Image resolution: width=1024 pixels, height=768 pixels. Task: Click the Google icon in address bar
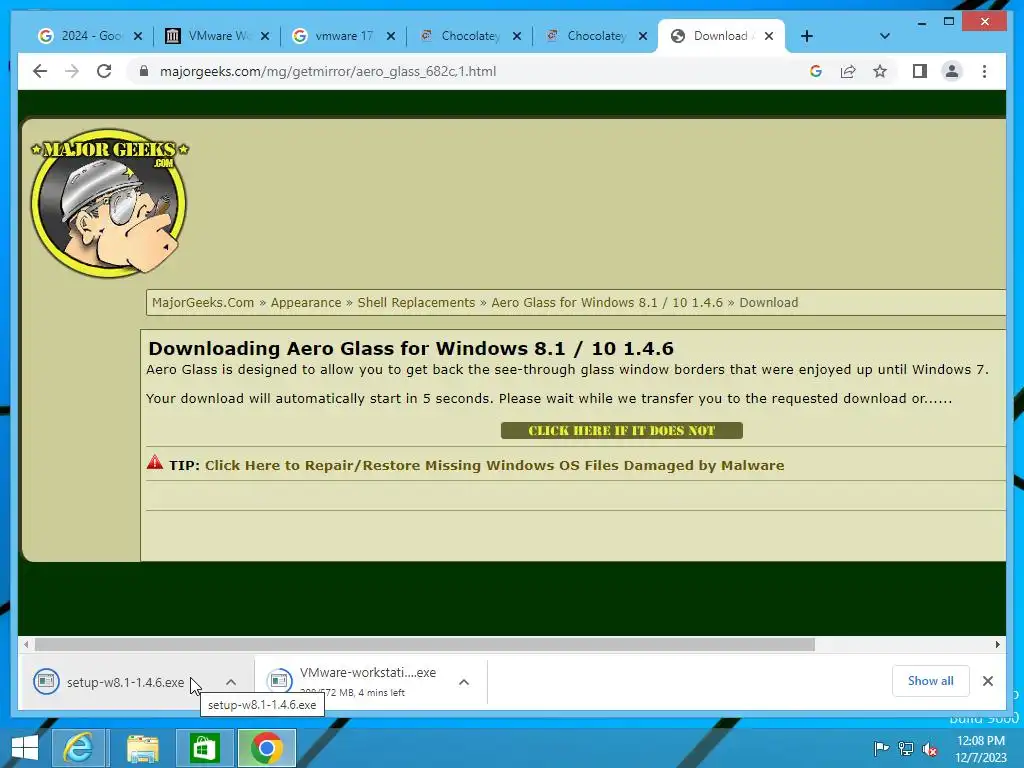(x=816, y=71)
